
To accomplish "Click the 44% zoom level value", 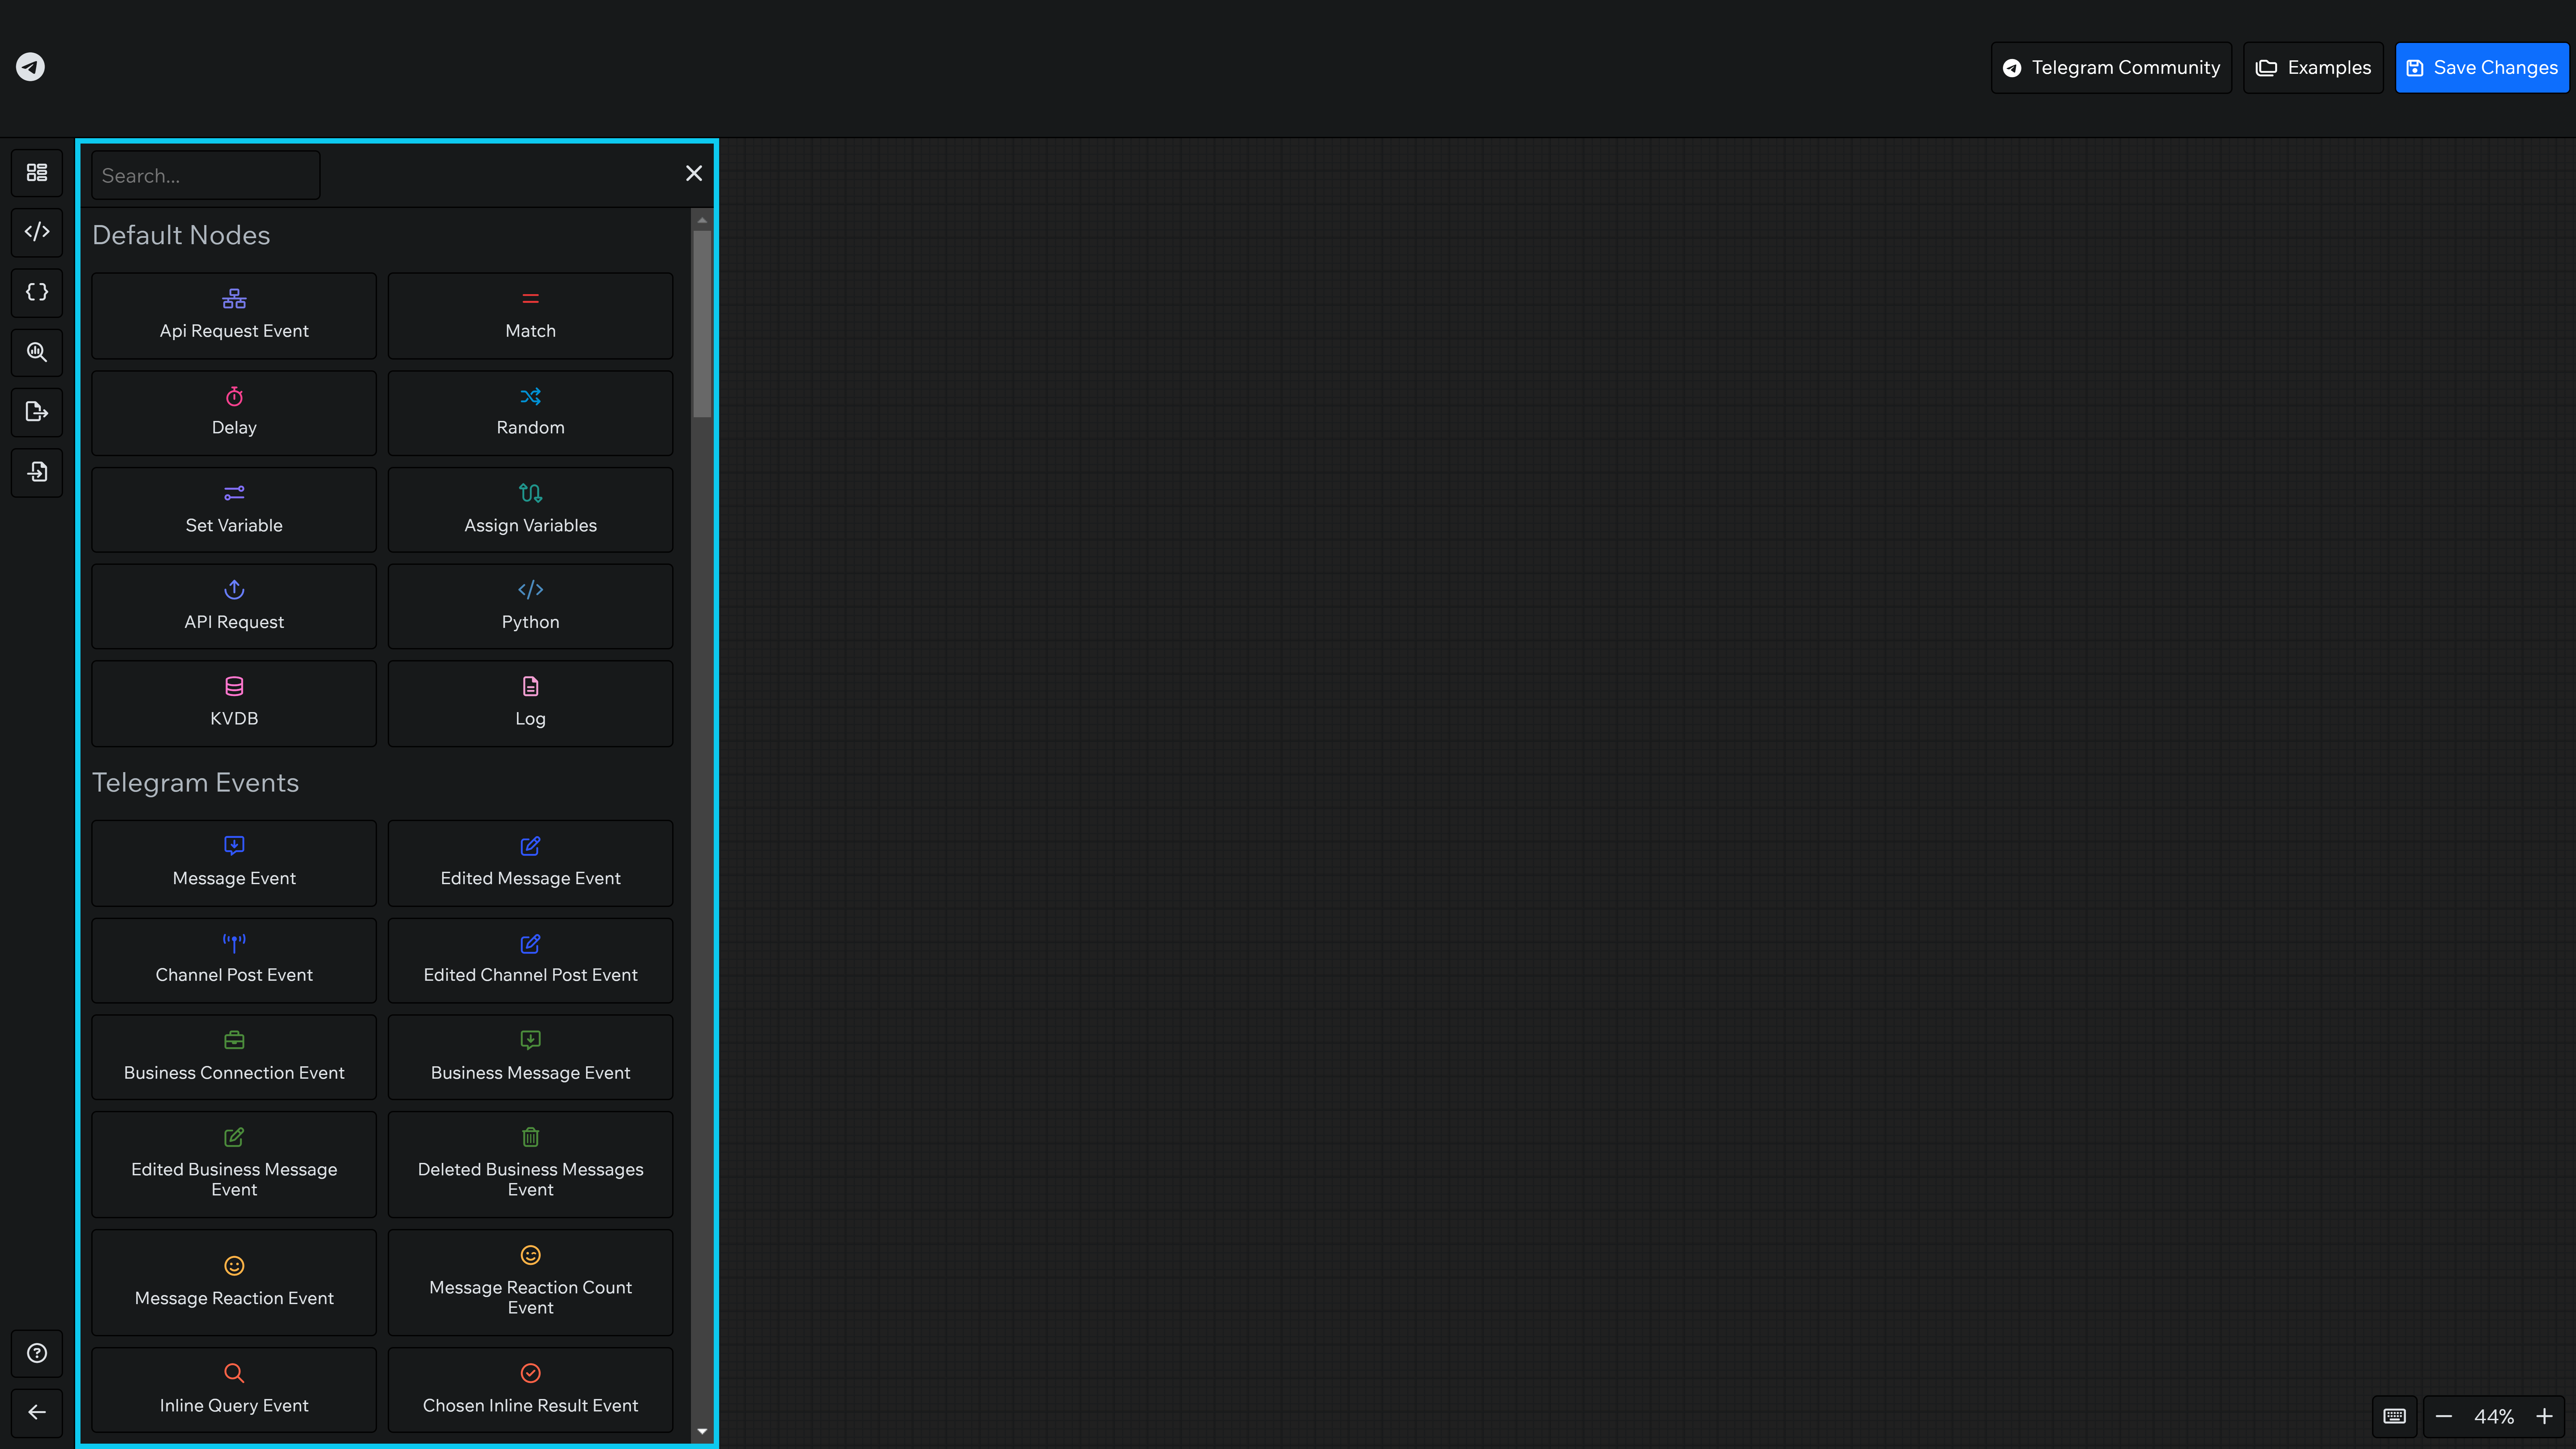I will pyautogui.click(x=2494, y=1417).
